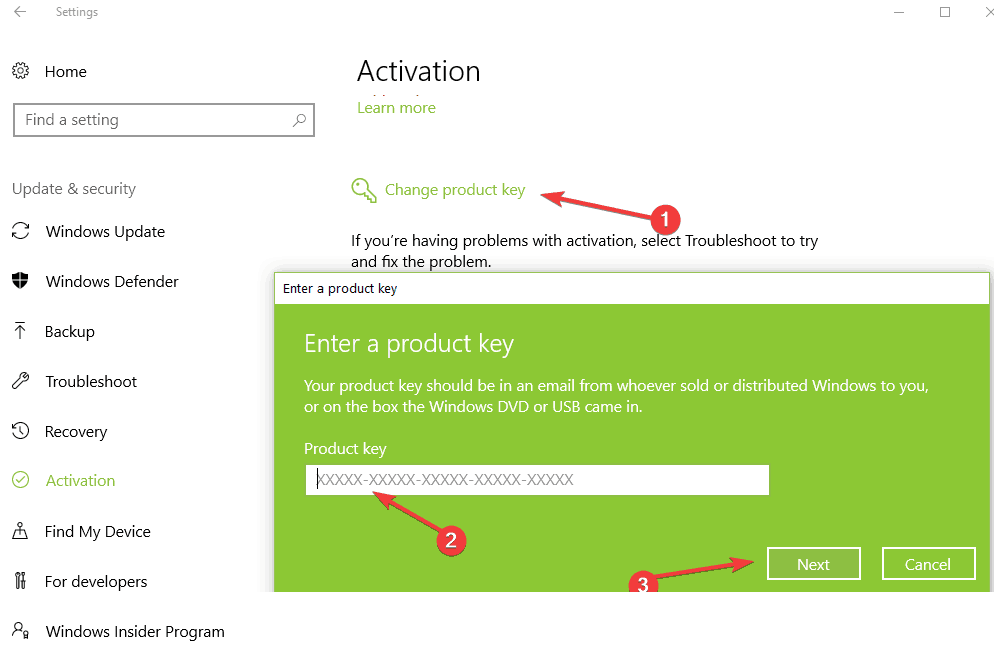The width and height of the screenshot is (994, 648).
Task: Cancel the product key dialog
Action: click(928, 563)
